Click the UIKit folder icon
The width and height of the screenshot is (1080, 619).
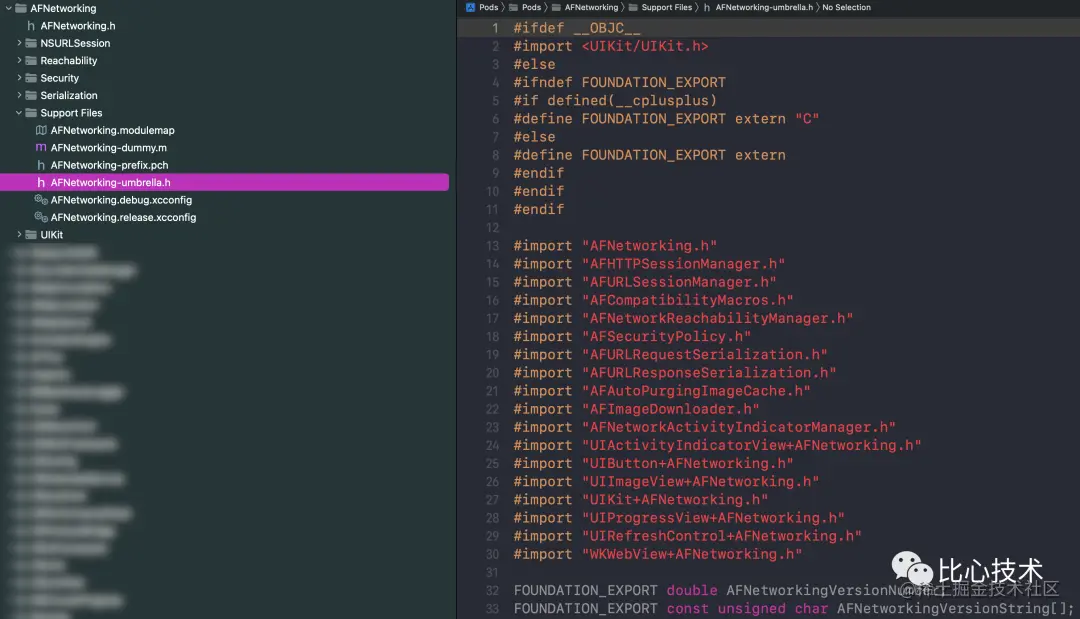tap(31, 234)
